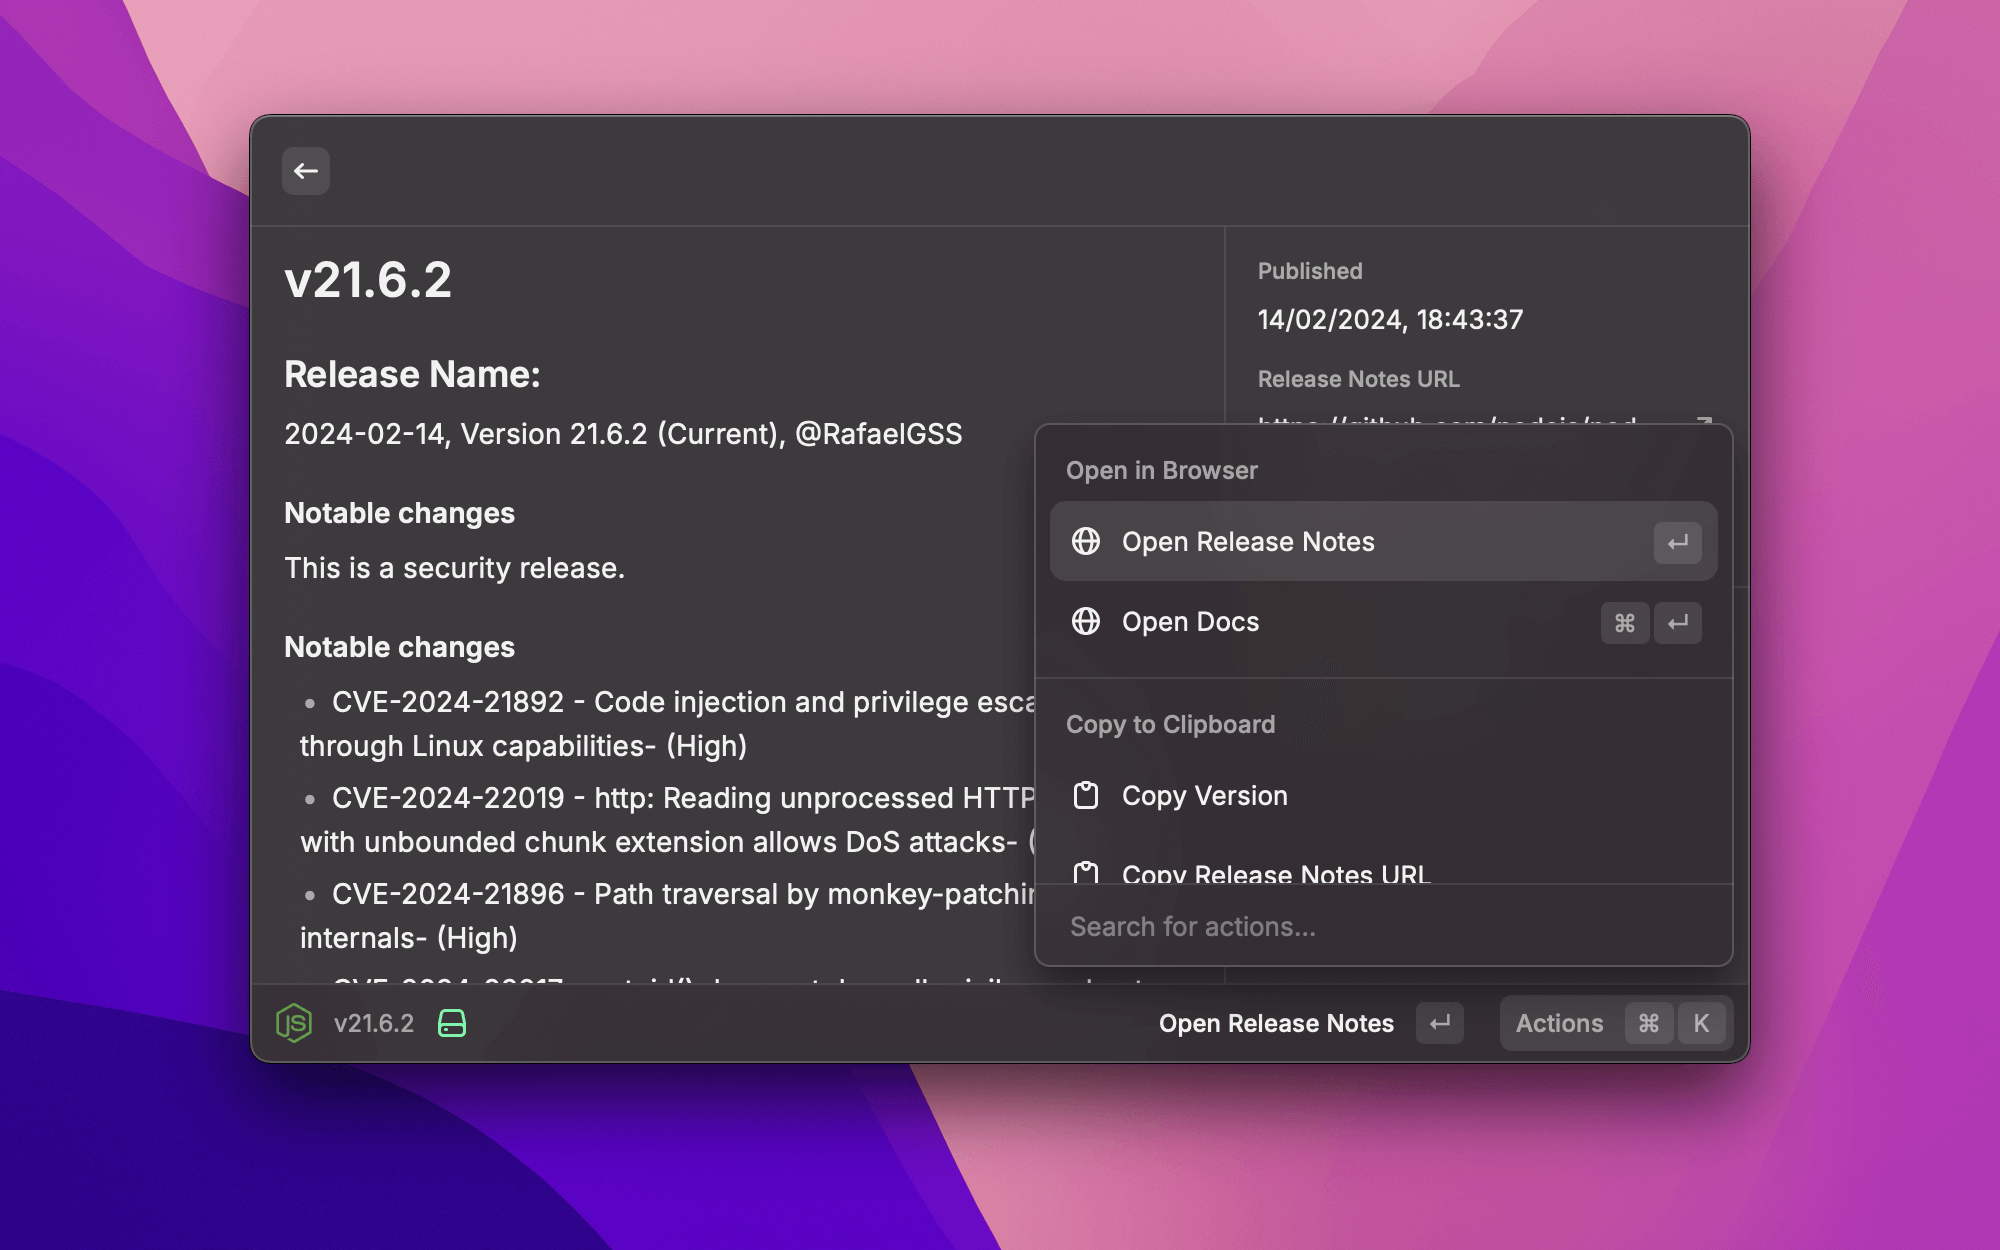Click Open Release Notes in the bottom bar
The width and height of the screenshot is (2000, 1250).
1276,1023
